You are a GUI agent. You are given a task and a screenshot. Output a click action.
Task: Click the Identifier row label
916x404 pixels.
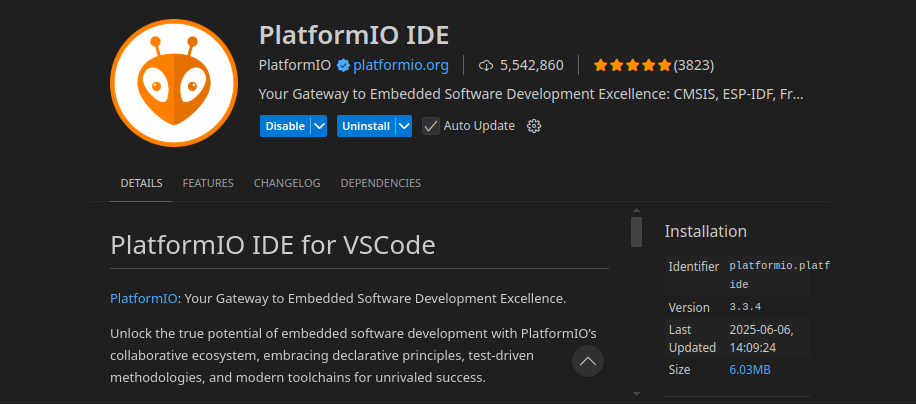tap(694, 267)
